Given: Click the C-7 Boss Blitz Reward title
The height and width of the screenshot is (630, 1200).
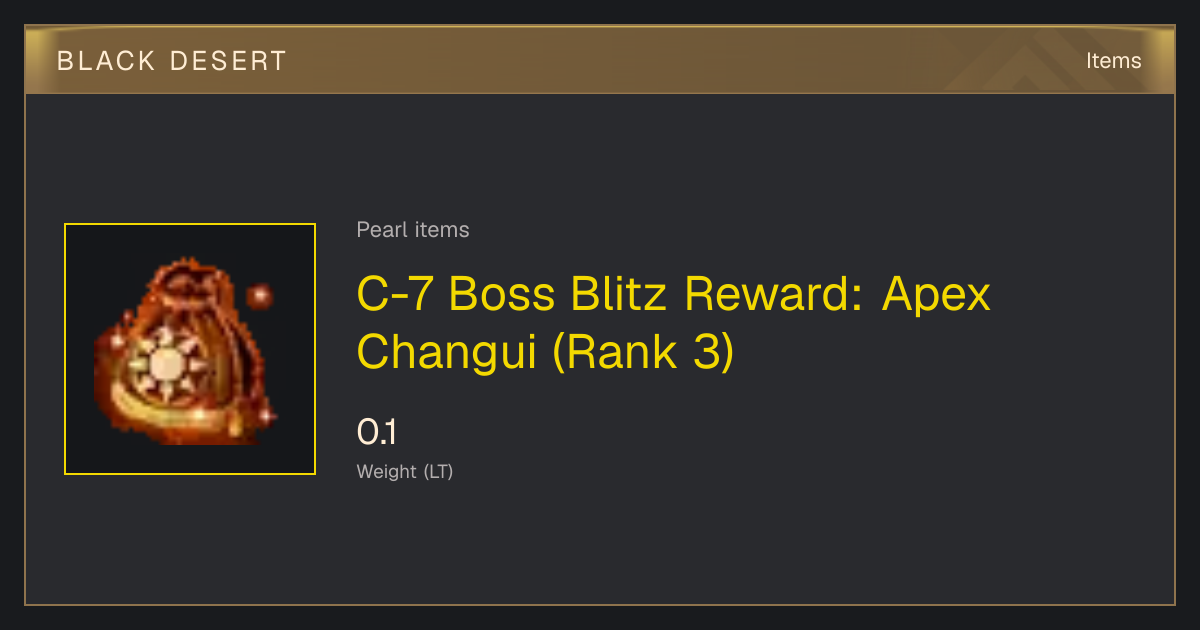Looking at the screenshot, I should tap(673, 322).
